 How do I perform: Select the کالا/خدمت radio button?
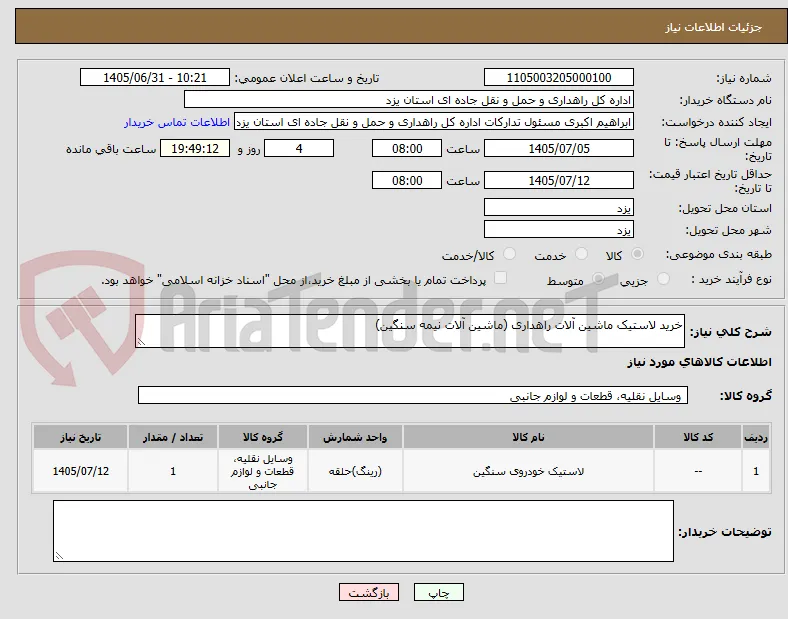[x=510, y=254]
